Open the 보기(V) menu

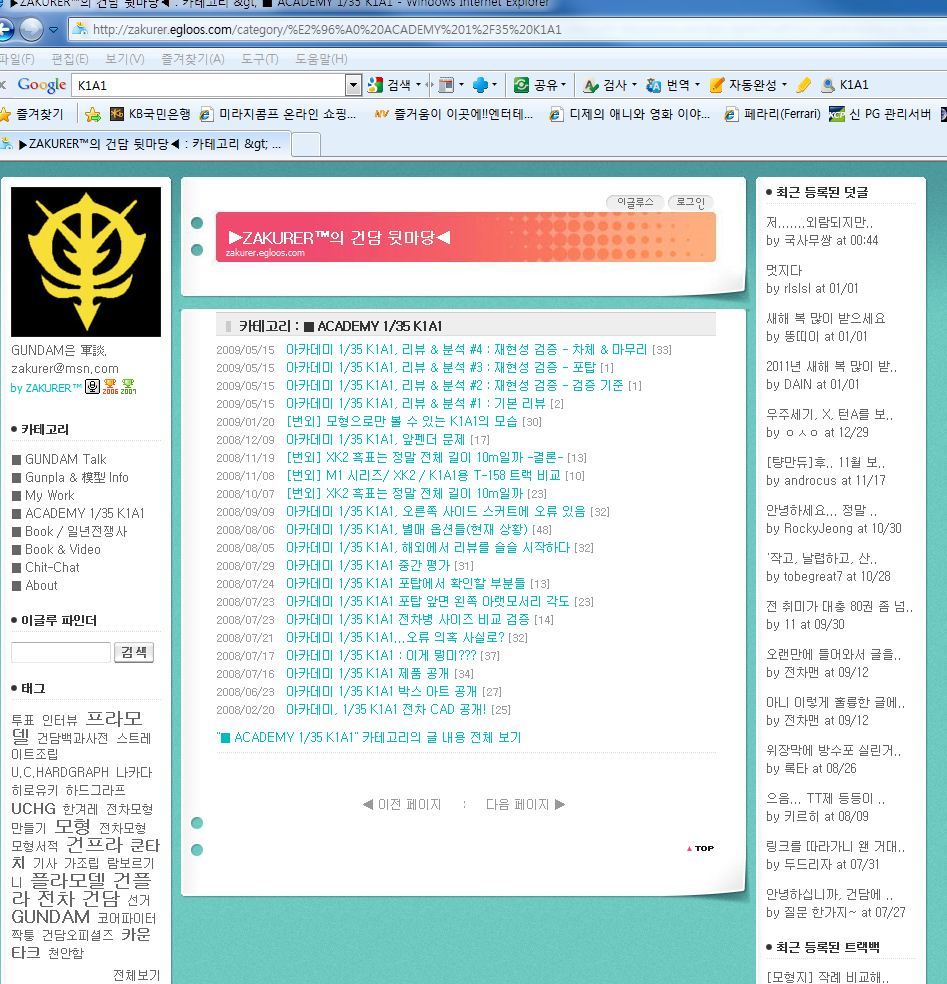pyautogui.click(x=124, y=59)
